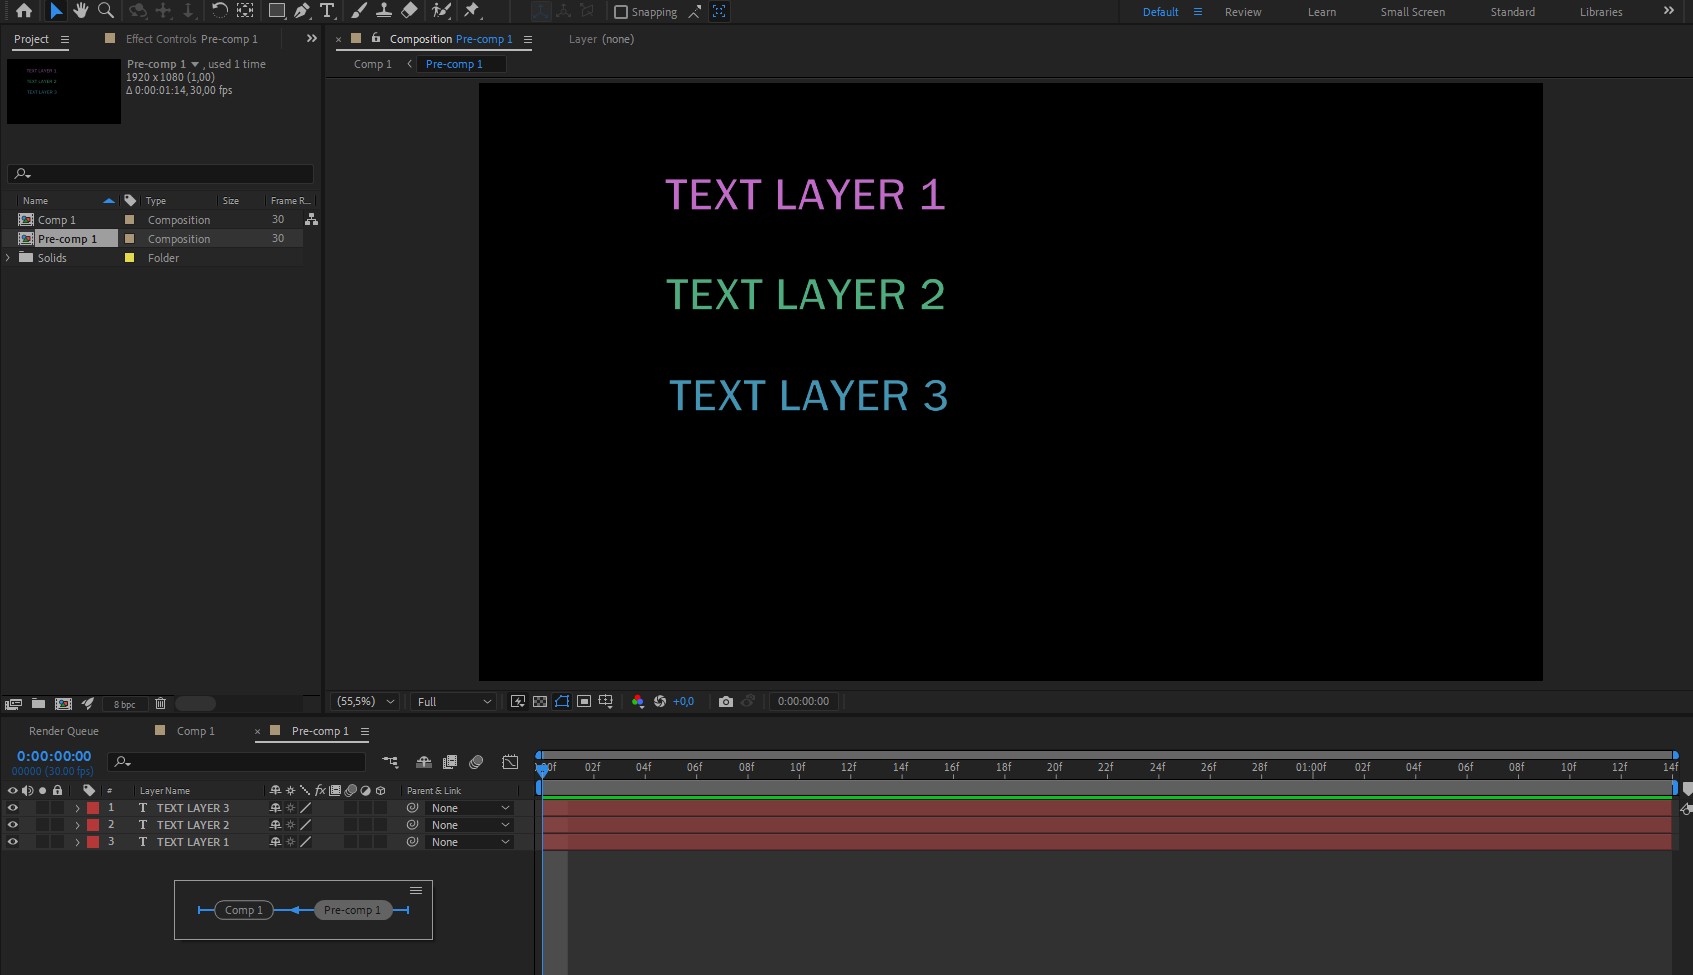Open parent dropdown for TEXT LAYER 1
Image resolution: width=1693 pixels, height=975 pixels.
click(x=469, y=842)
